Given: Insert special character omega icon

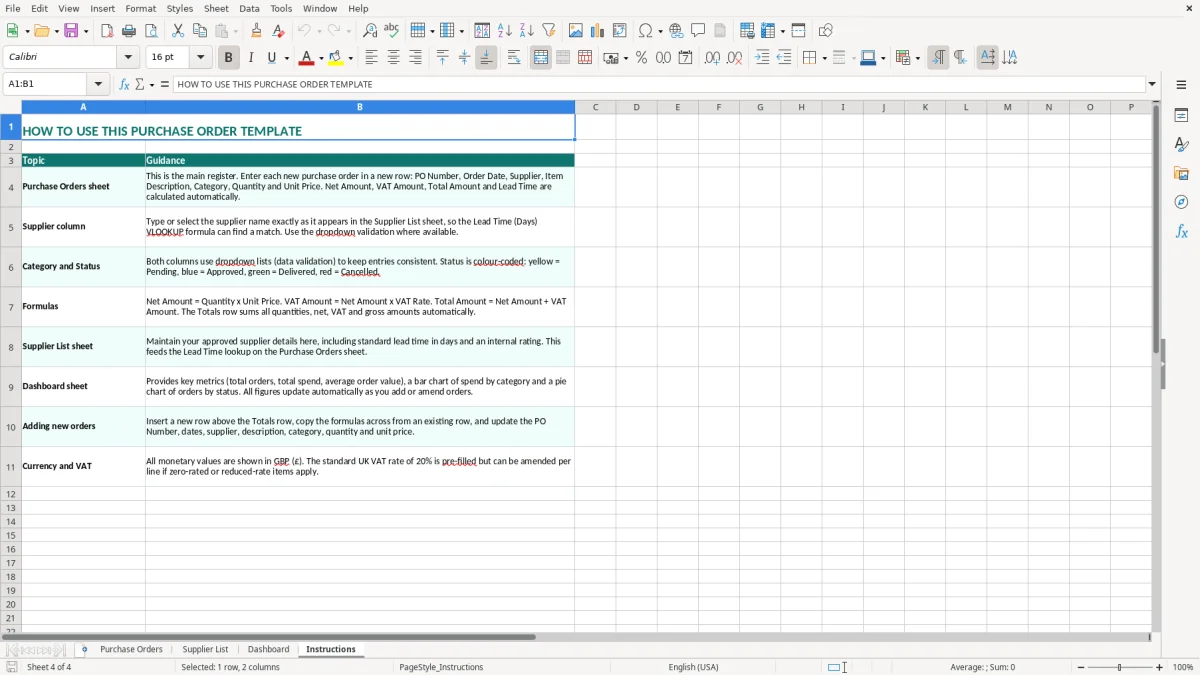Looking at the screenshot, I should (645, 31).
